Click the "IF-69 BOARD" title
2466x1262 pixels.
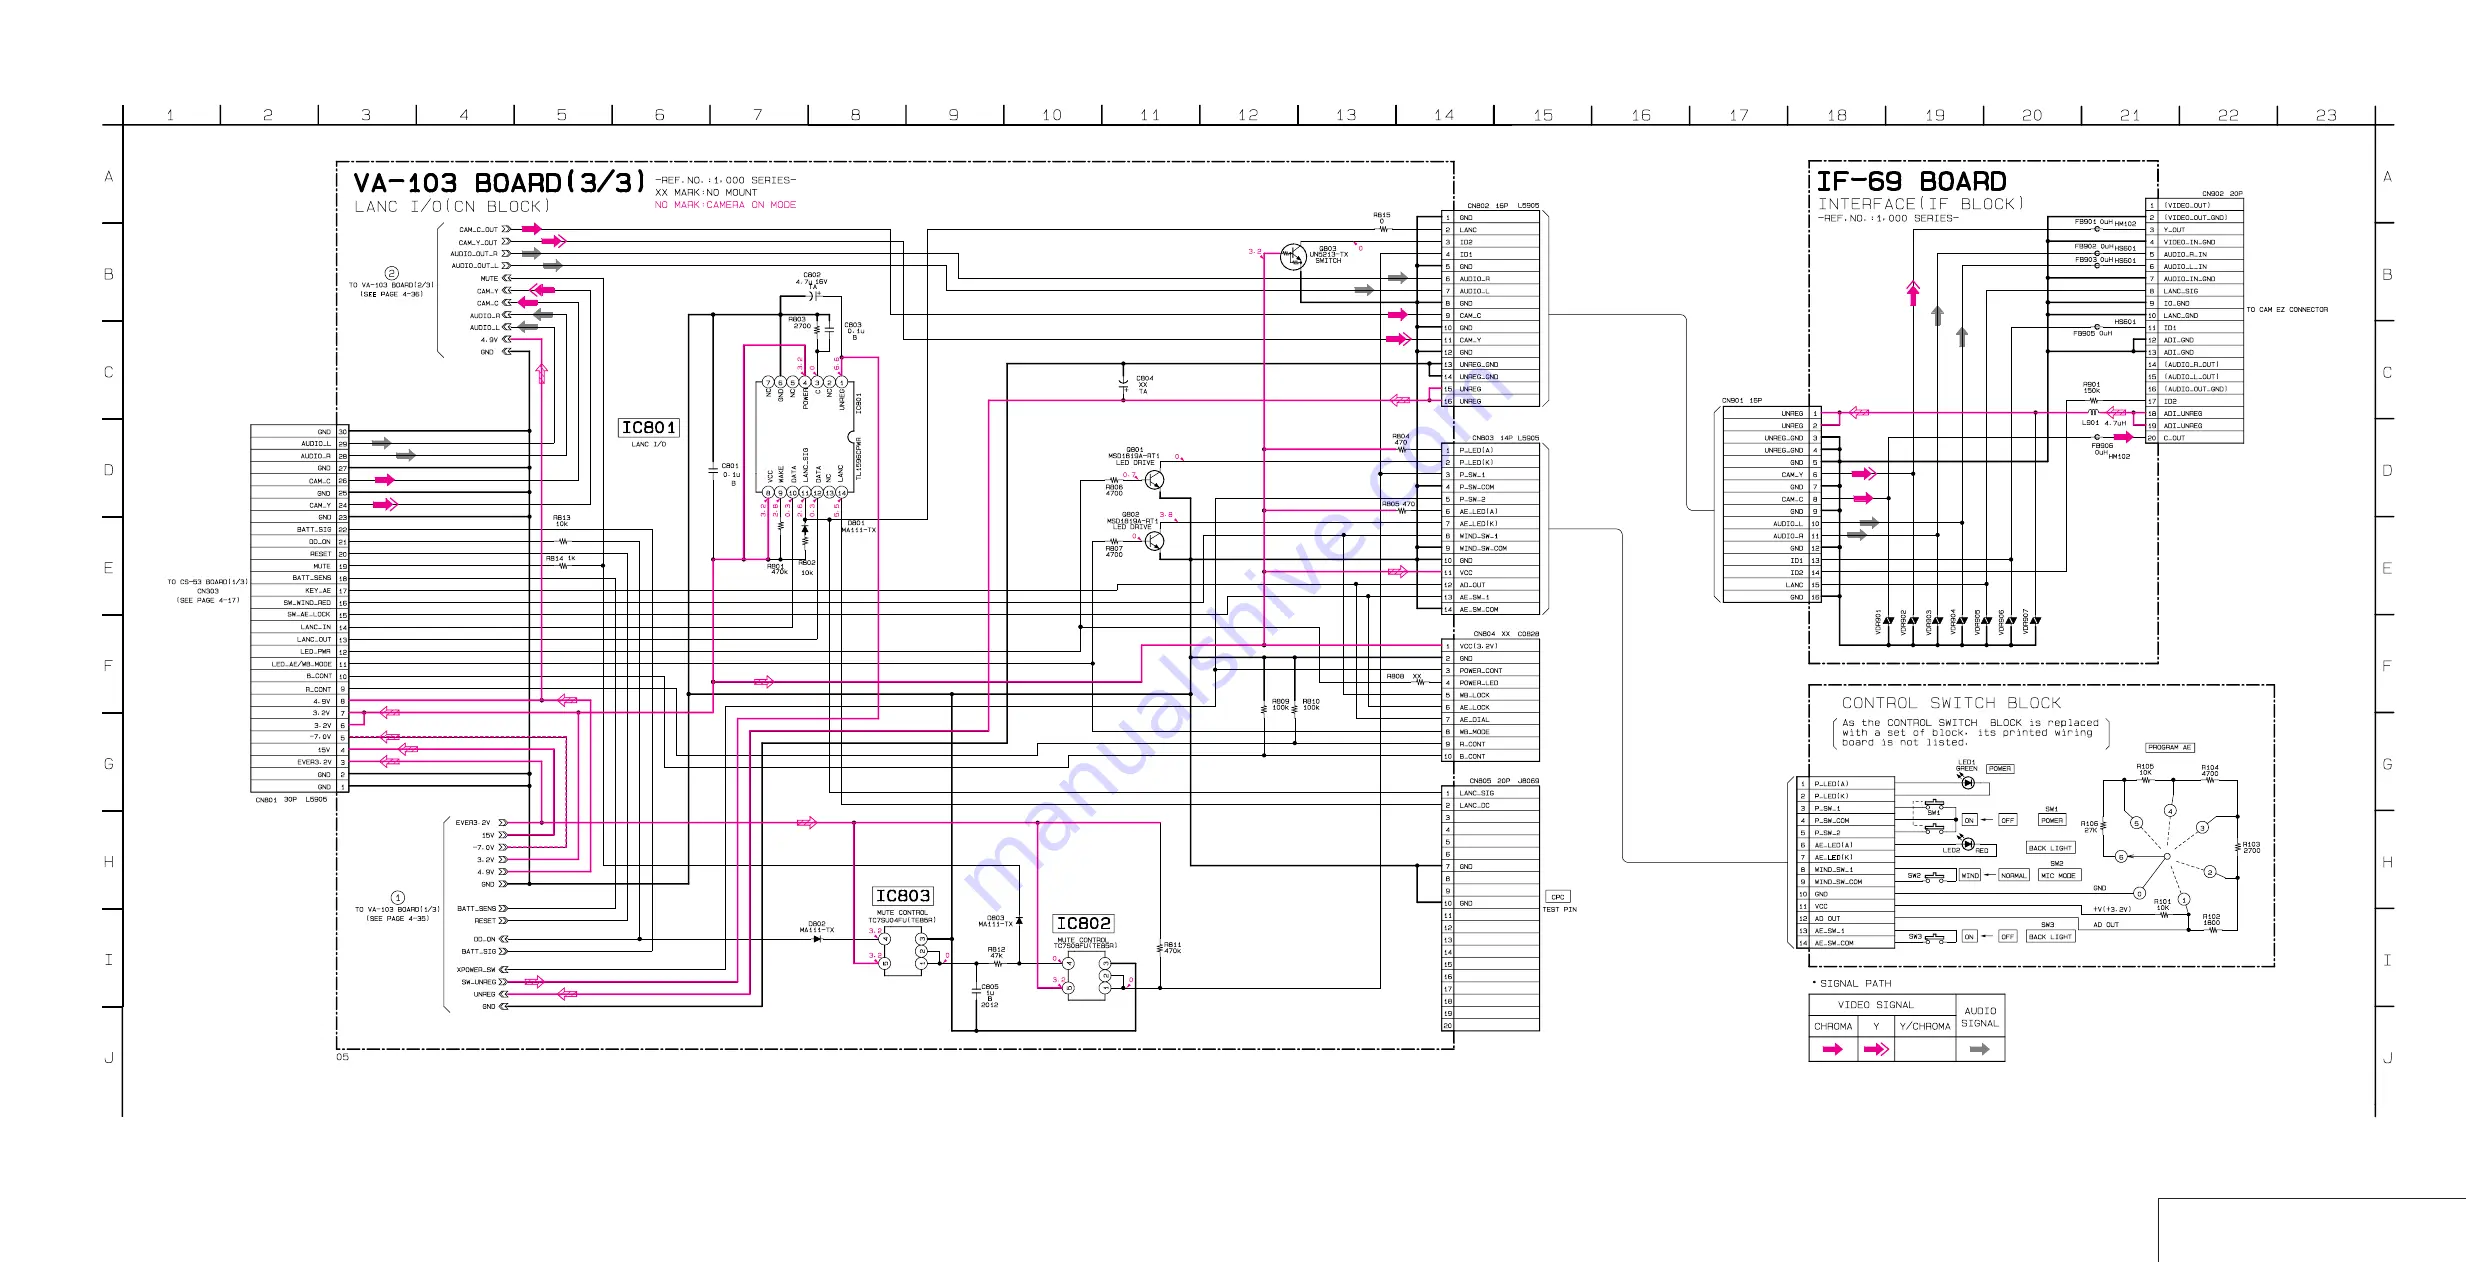click(x=1911, y=182)
